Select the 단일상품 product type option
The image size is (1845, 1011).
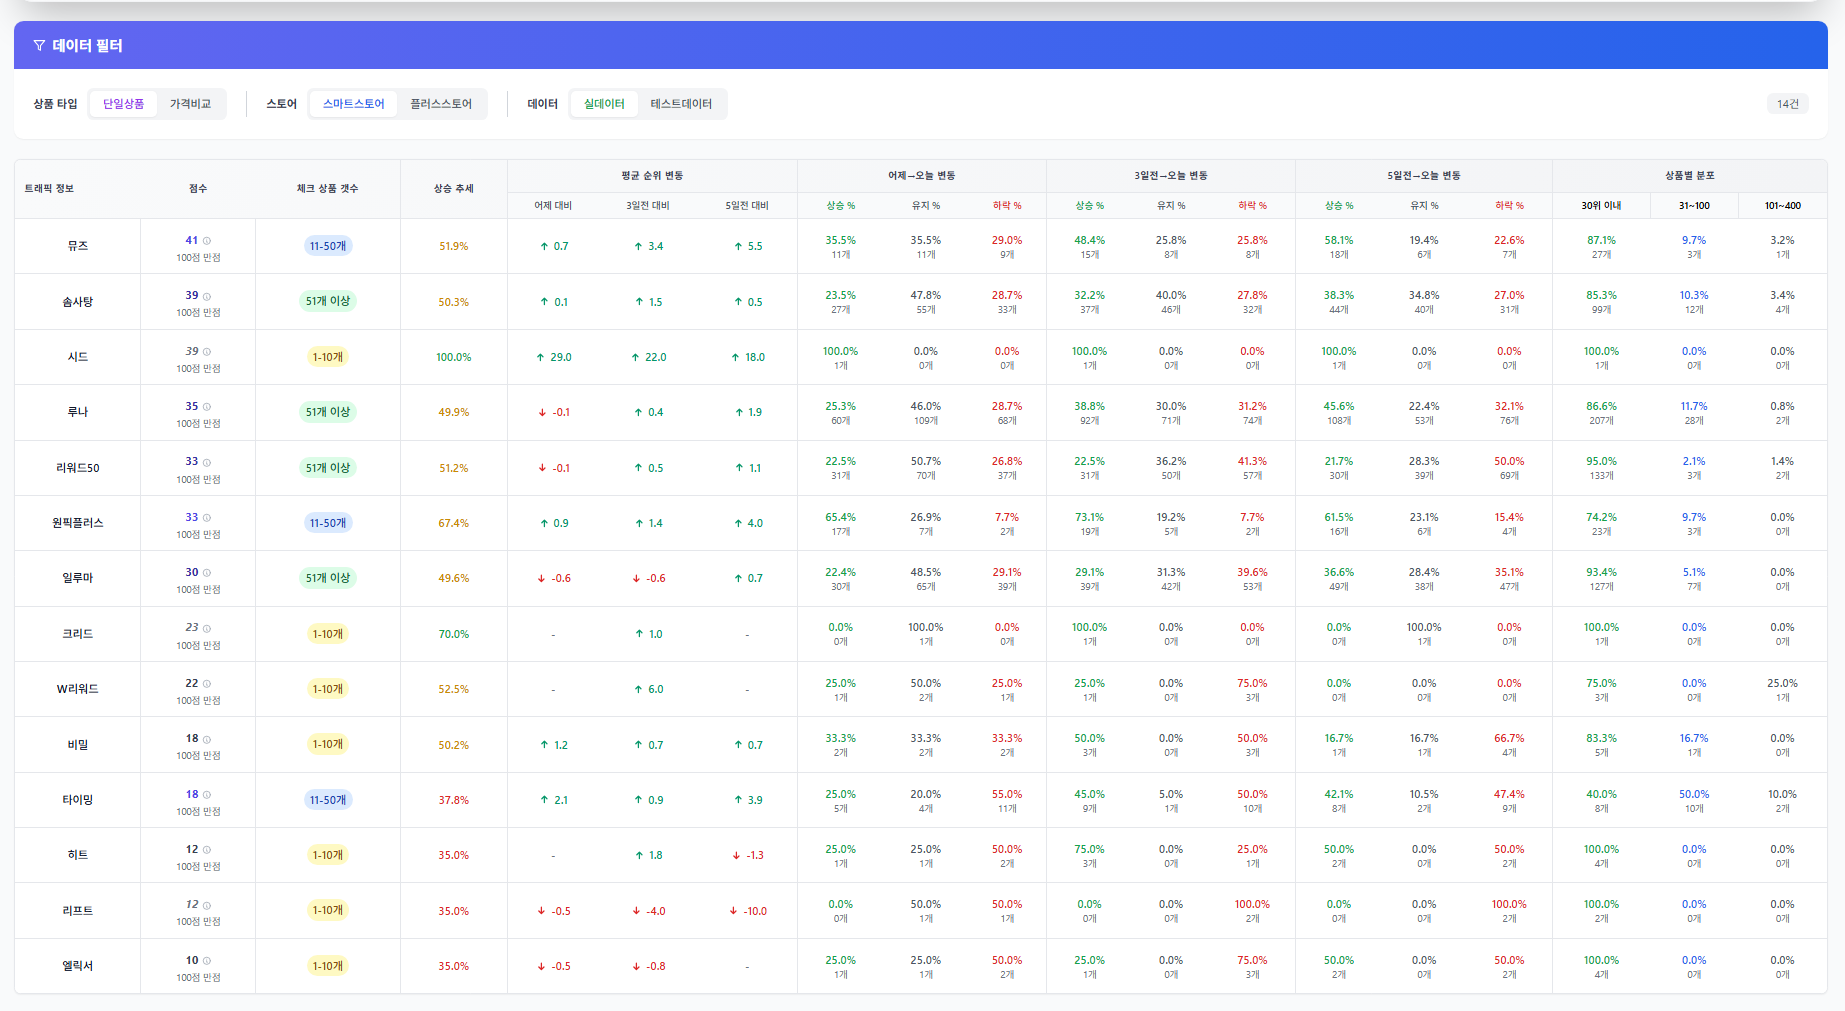coord(124,104)
